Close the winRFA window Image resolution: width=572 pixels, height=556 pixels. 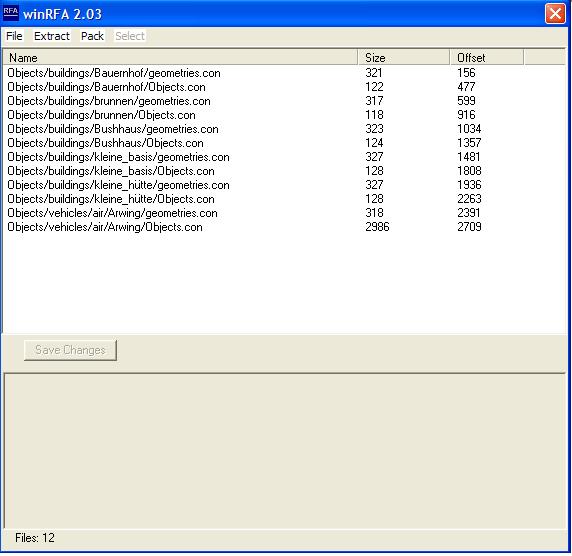[x=555, y=14]
